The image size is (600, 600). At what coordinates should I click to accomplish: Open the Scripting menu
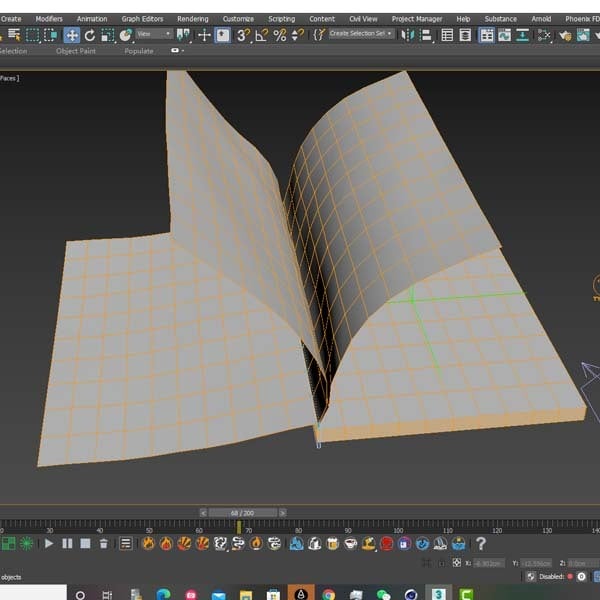pos(281,19)
